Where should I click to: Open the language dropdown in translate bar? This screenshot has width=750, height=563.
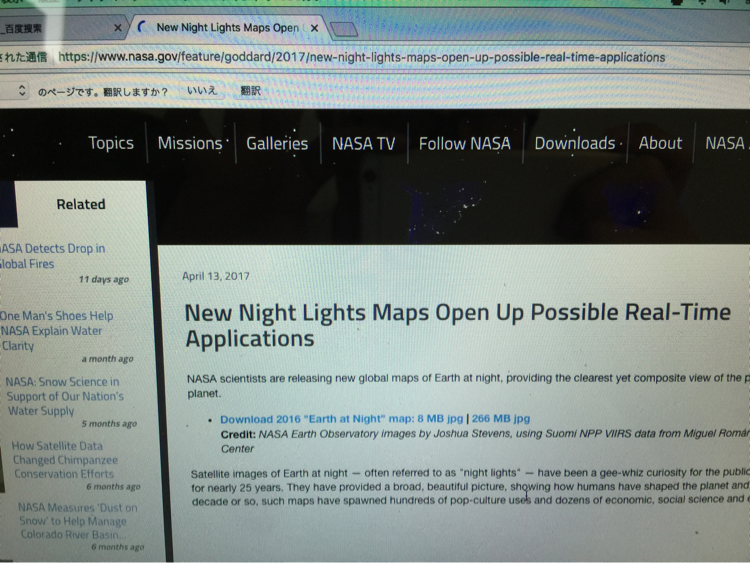point(14,90)
